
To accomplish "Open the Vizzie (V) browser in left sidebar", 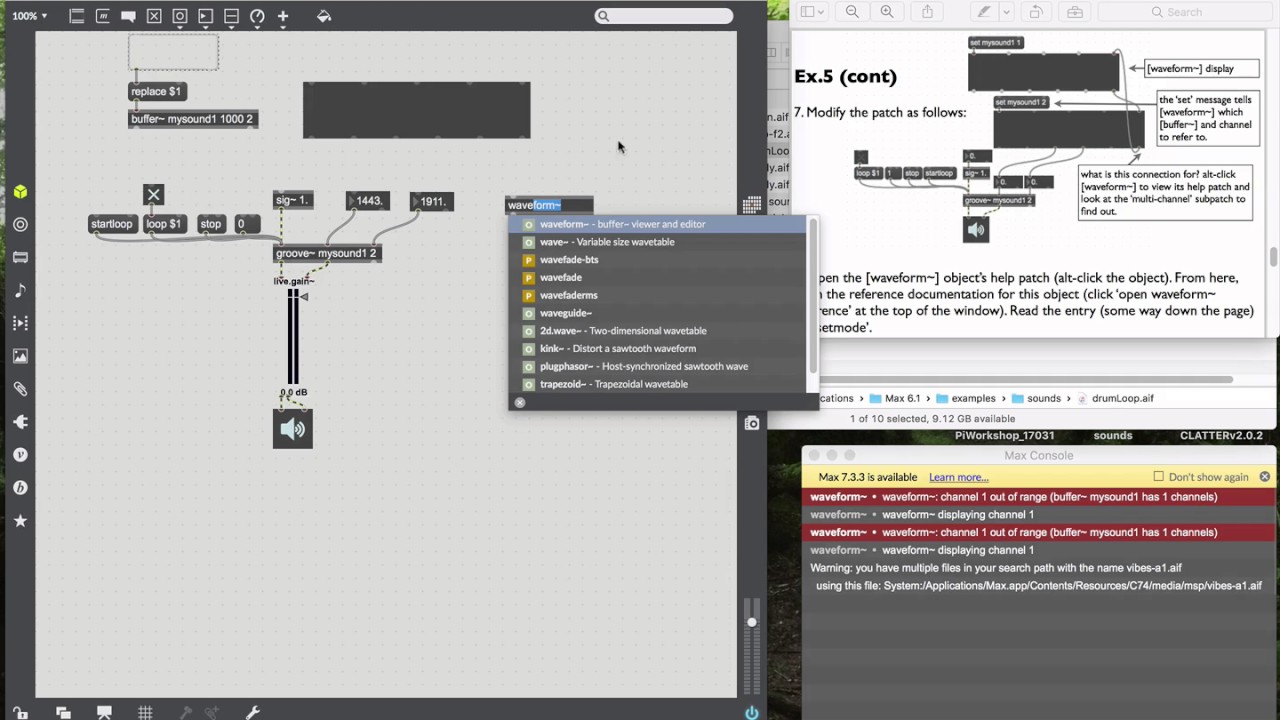I will (x=20, y=455).
